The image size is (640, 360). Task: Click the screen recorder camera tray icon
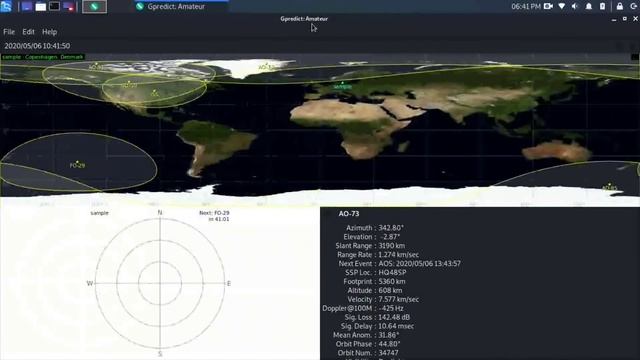pos(548,6)
